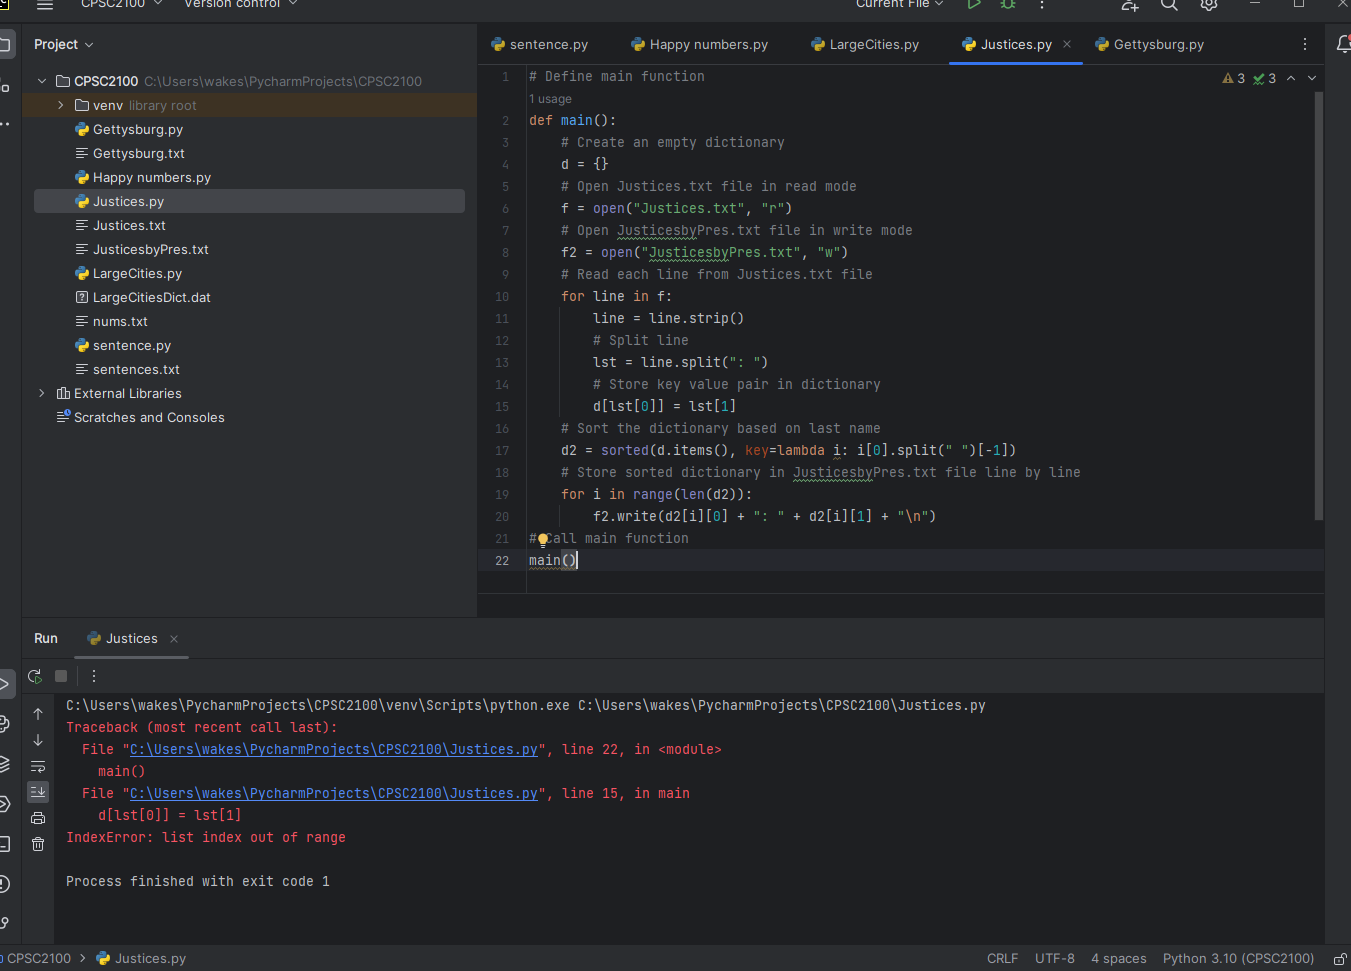The width and height of the screenshot is (1351, 971).
Task: Click the Print console output icon
Action: [38, 818]
